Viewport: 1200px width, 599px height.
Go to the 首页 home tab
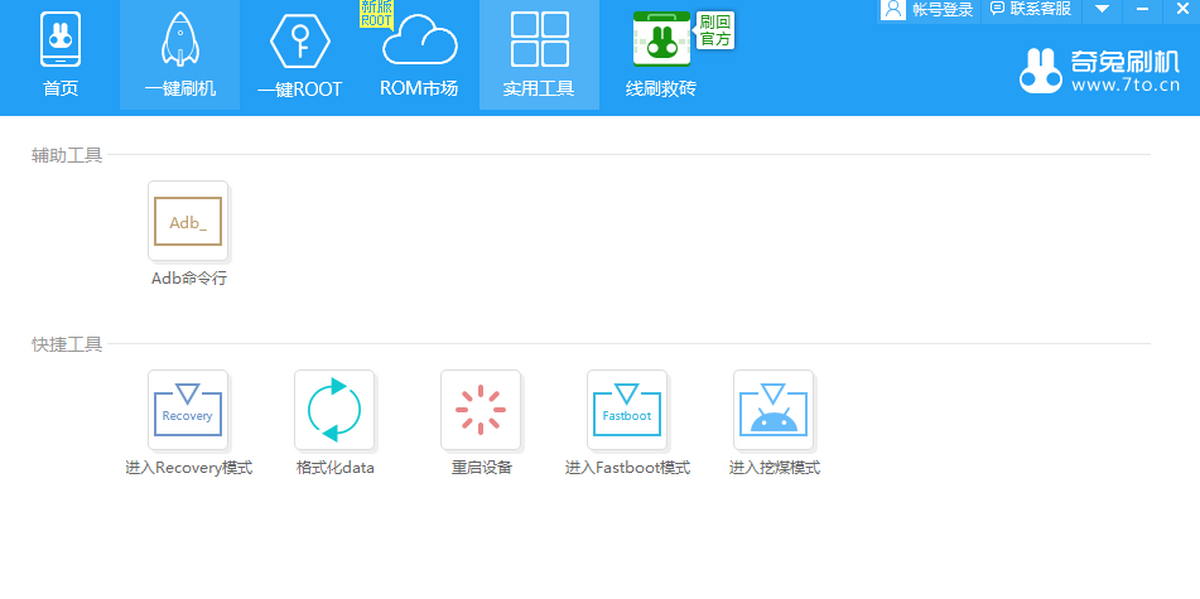pos(60,55)
